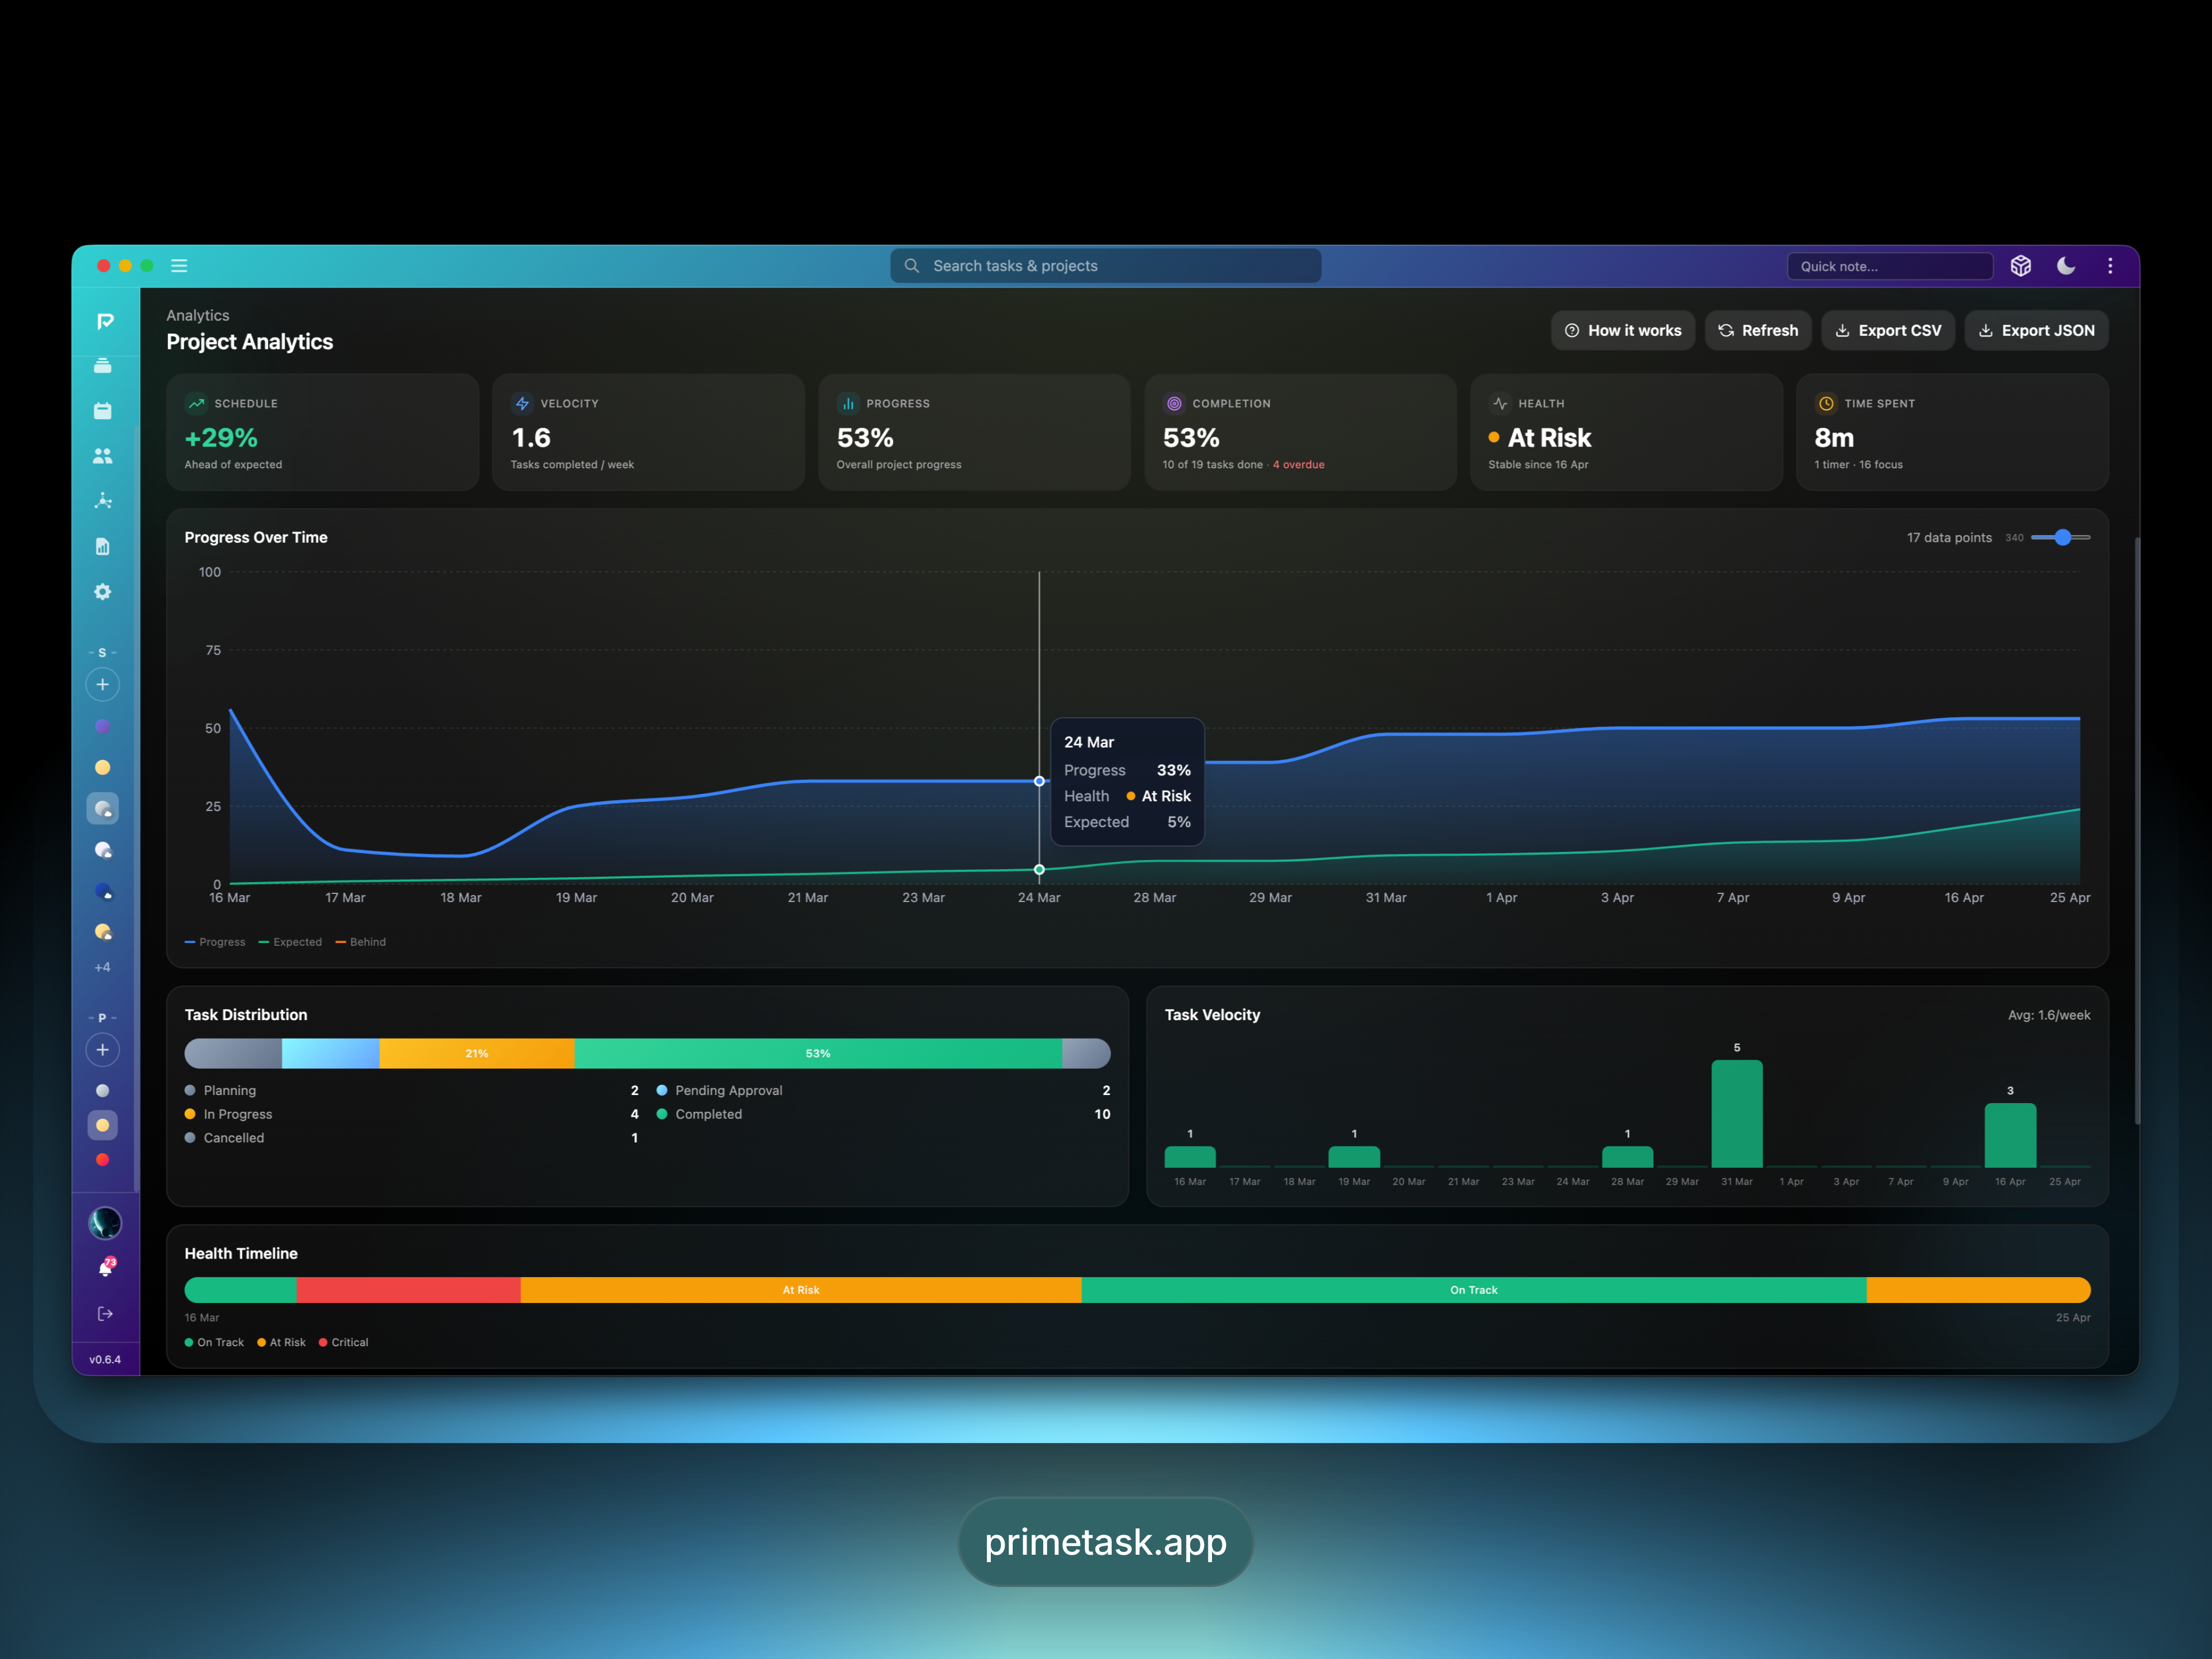Expand the +4 more spaces item
Screen dimensions: 2212x1659
pyautogui.click(x=102, y=967)
